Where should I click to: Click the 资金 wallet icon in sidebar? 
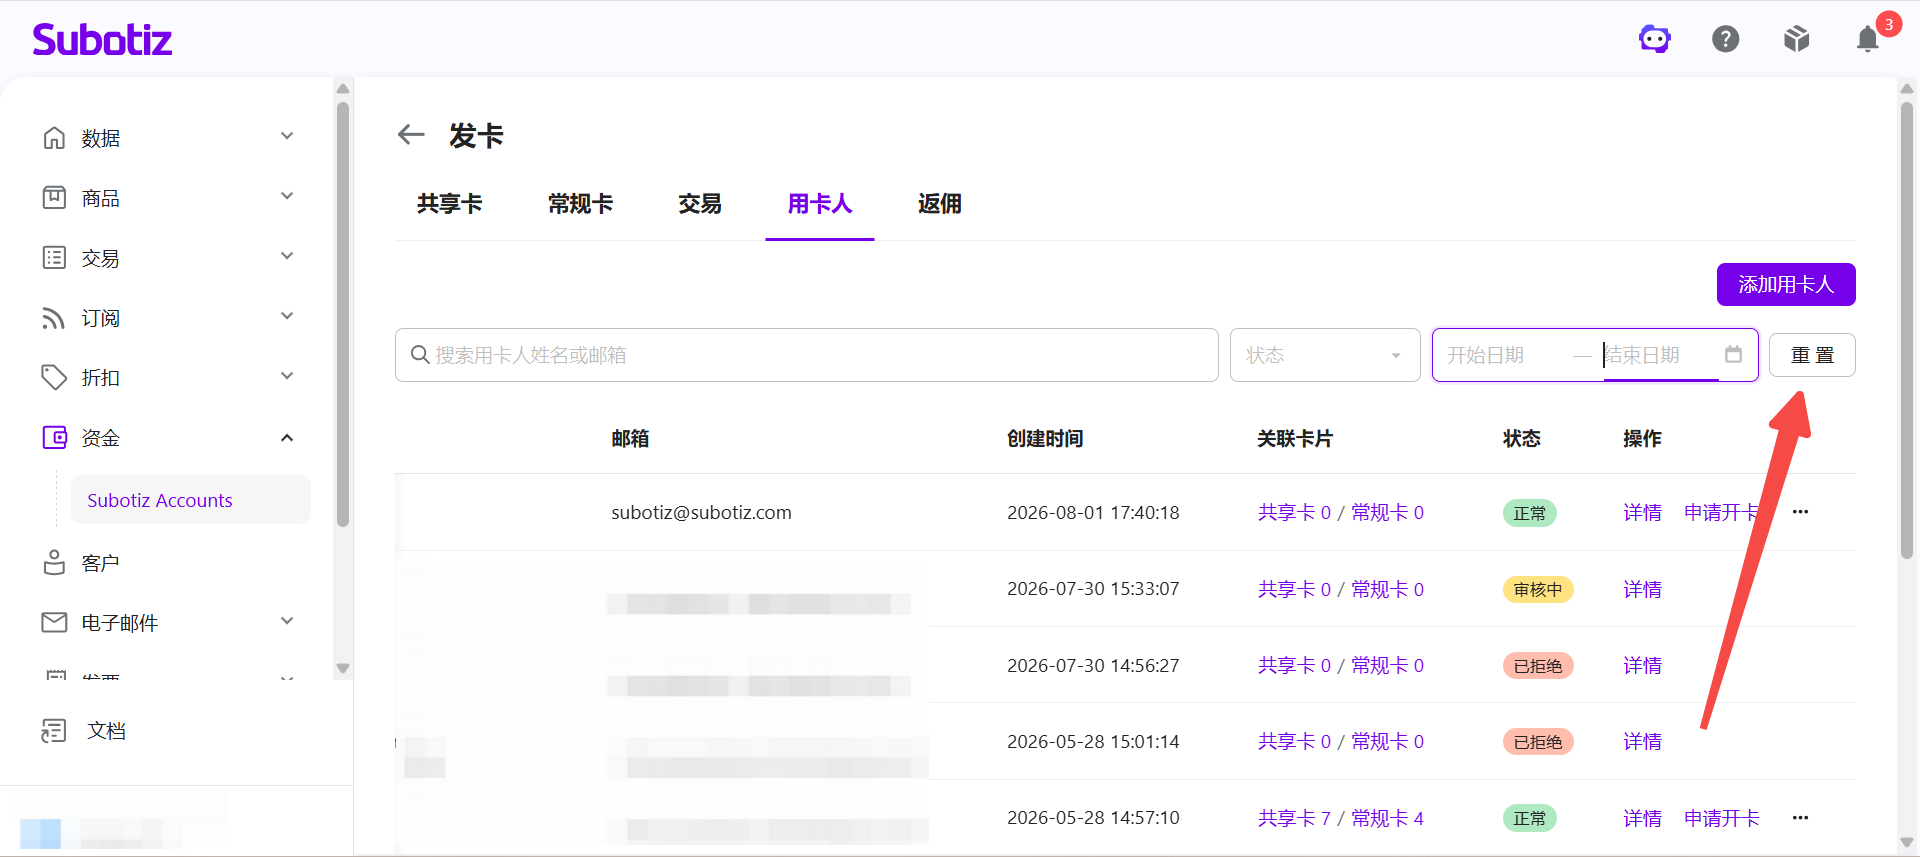(54, 437)
